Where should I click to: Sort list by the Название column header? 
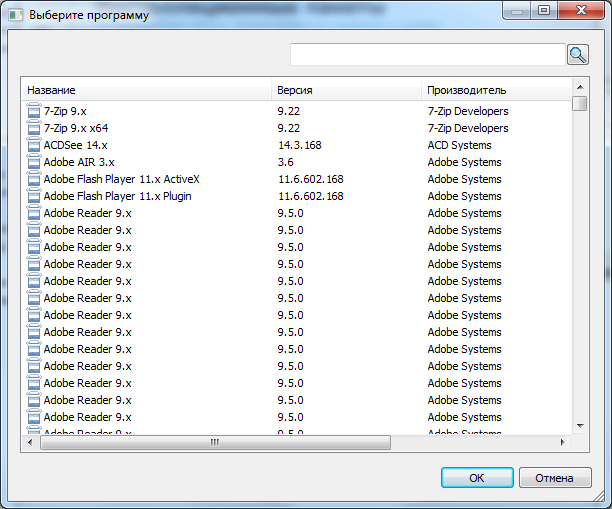pos(147,90)
